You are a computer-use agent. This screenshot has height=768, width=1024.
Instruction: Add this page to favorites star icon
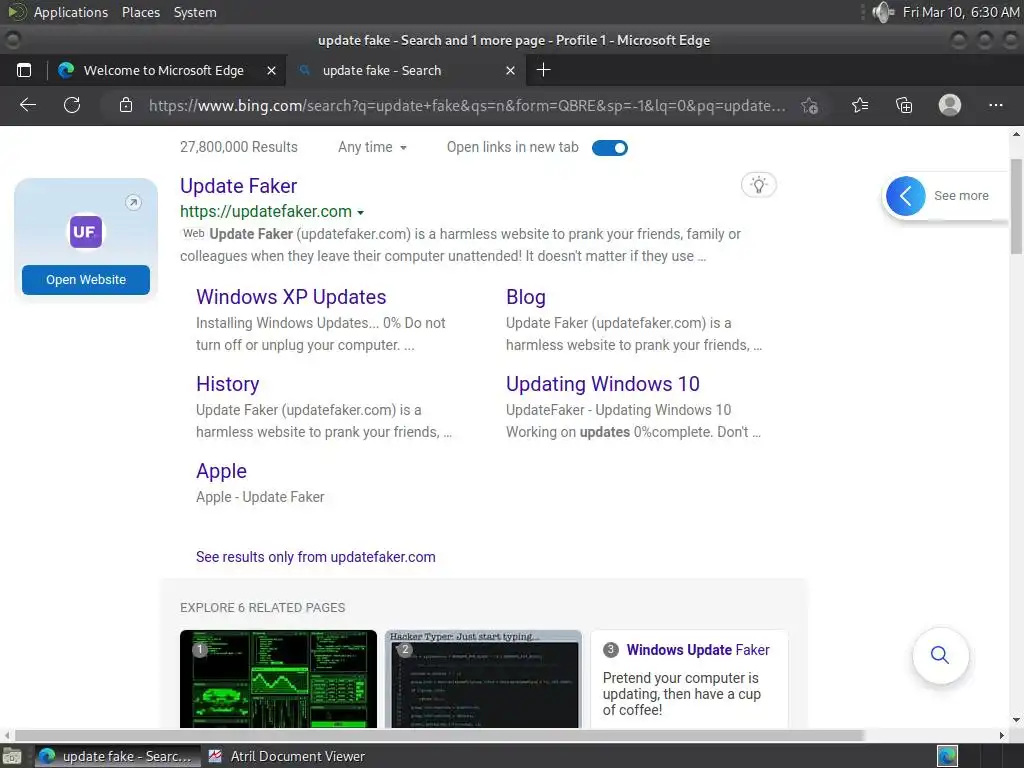click(810, 105)
